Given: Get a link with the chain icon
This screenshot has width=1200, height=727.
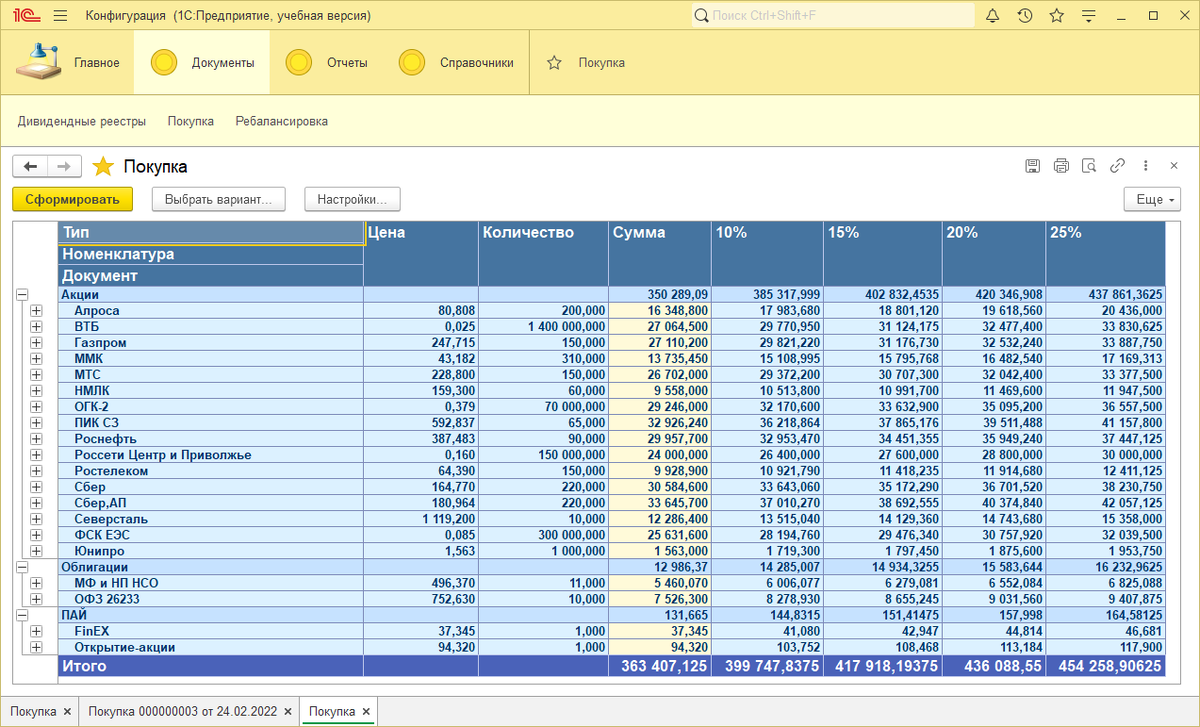Looking at the screenshot, I should click(1118, 166).
